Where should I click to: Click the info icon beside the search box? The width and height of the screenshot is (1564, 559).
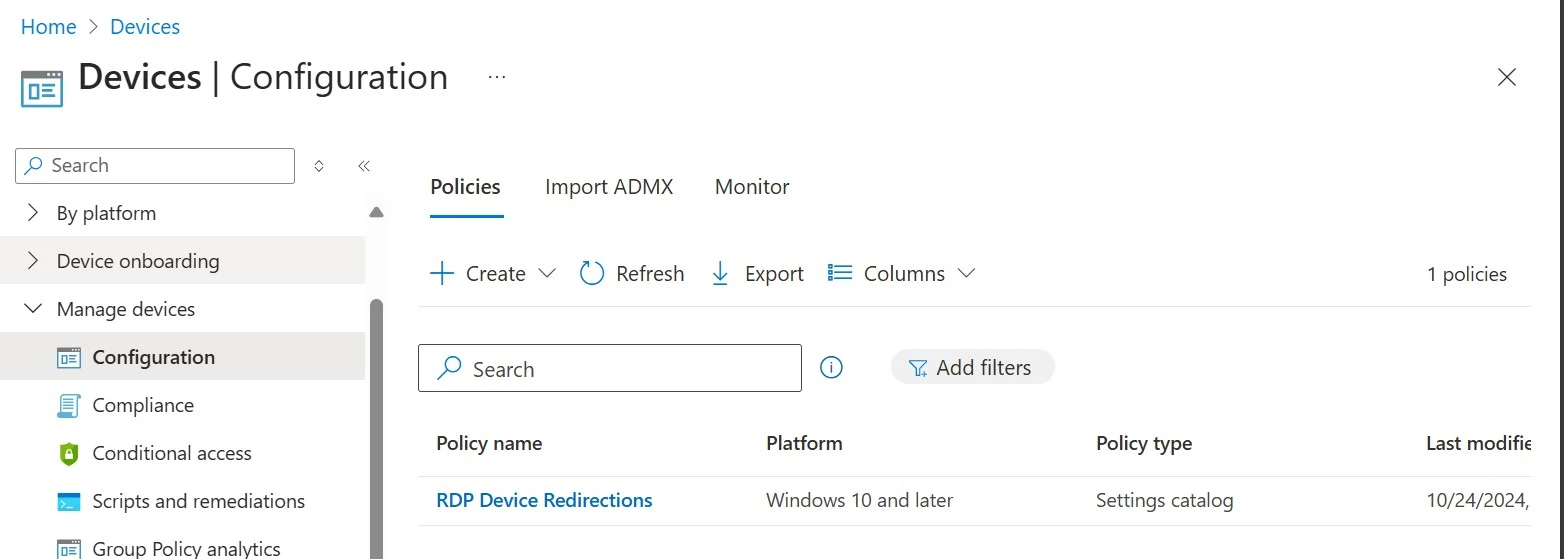tap(831, 368)
